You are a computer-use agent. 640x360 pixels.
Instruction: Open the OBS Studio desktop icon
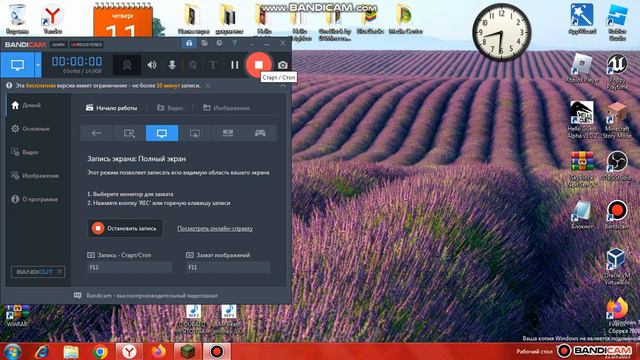[617, 166]
